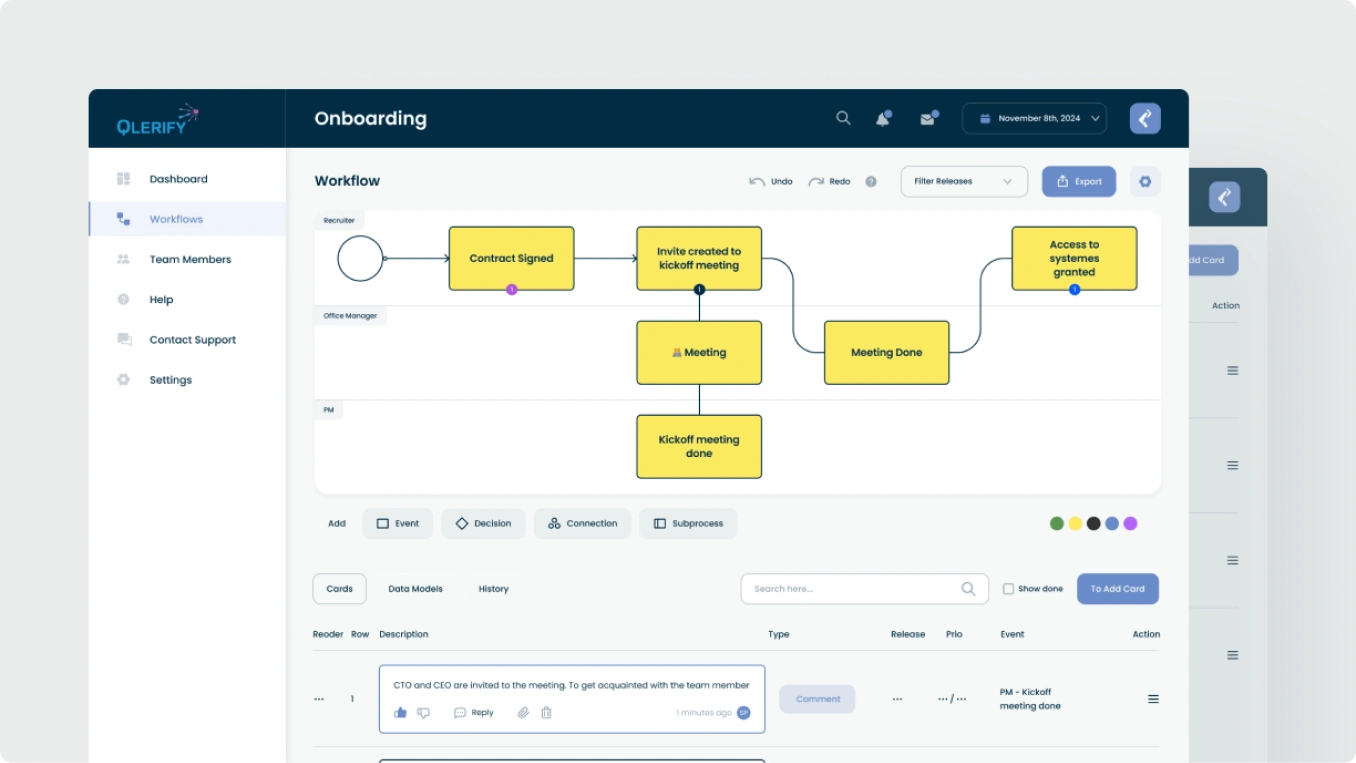Click the Export button
The width and height of the screenshot is (1356, 763).
tap(1079, 182)
